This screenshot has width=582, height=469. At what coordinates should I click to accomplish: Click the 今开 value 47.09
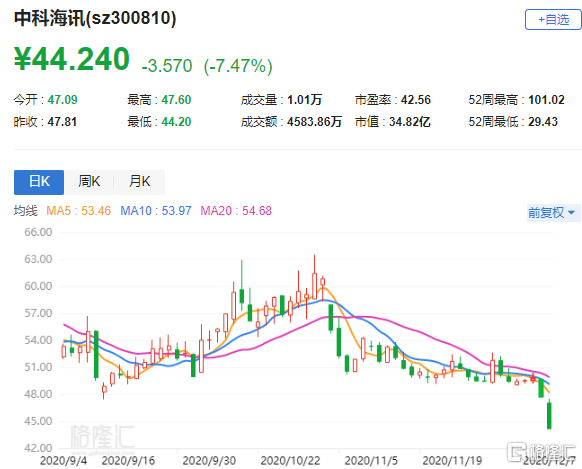click(62, 100)
